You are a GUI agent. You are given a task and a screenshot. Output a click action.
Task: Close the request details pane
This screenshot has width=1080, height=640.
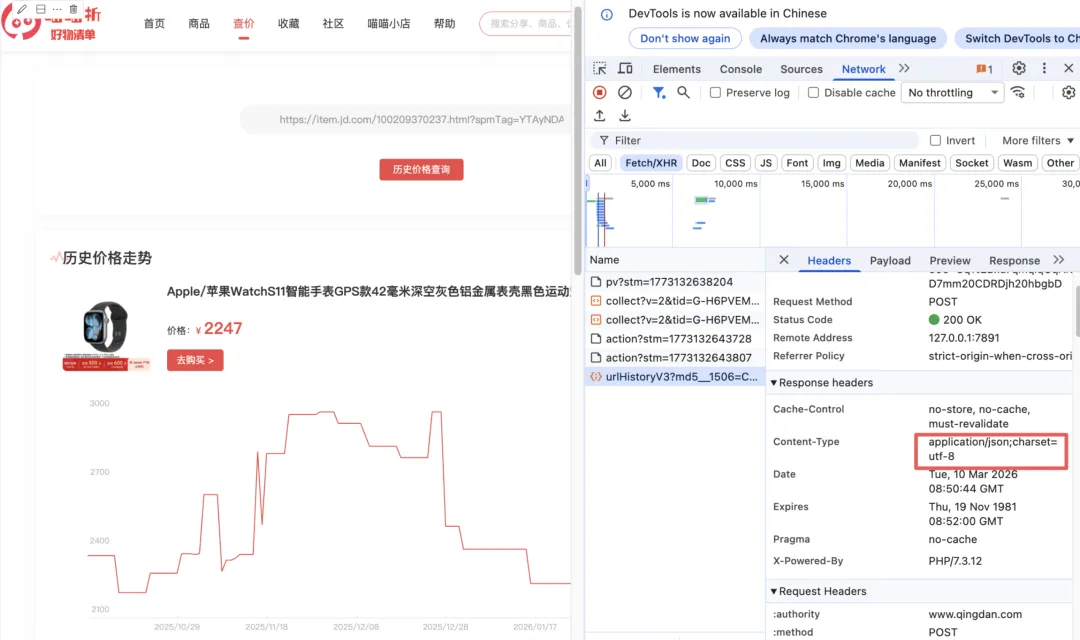pos(784,260)
